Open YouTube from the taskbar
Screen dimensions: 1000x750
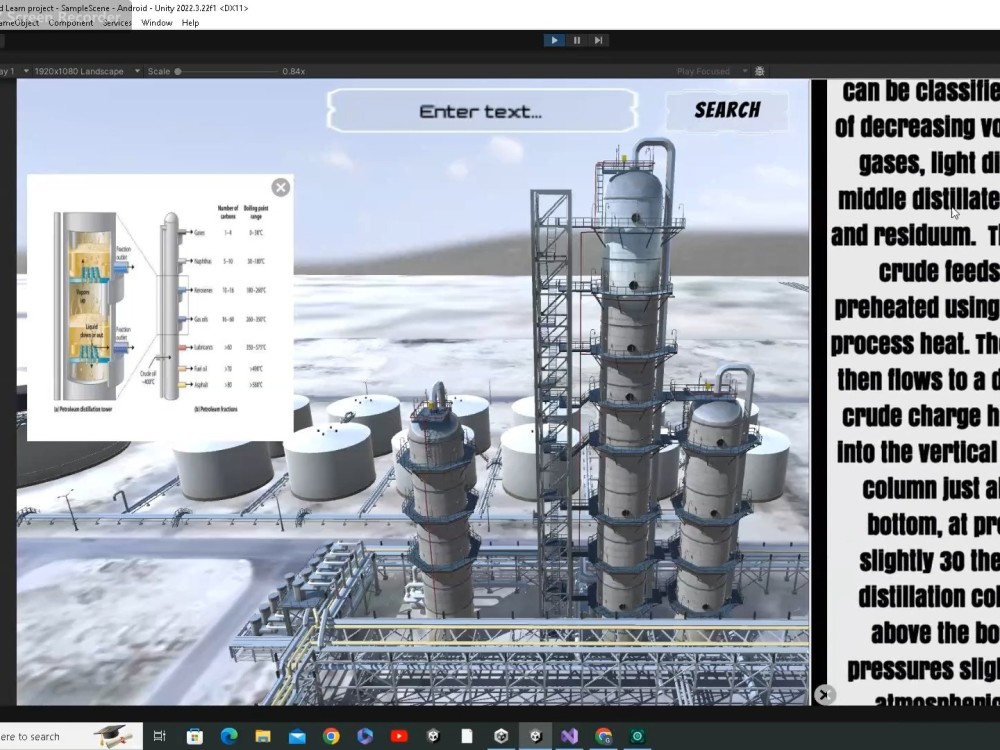400,738
